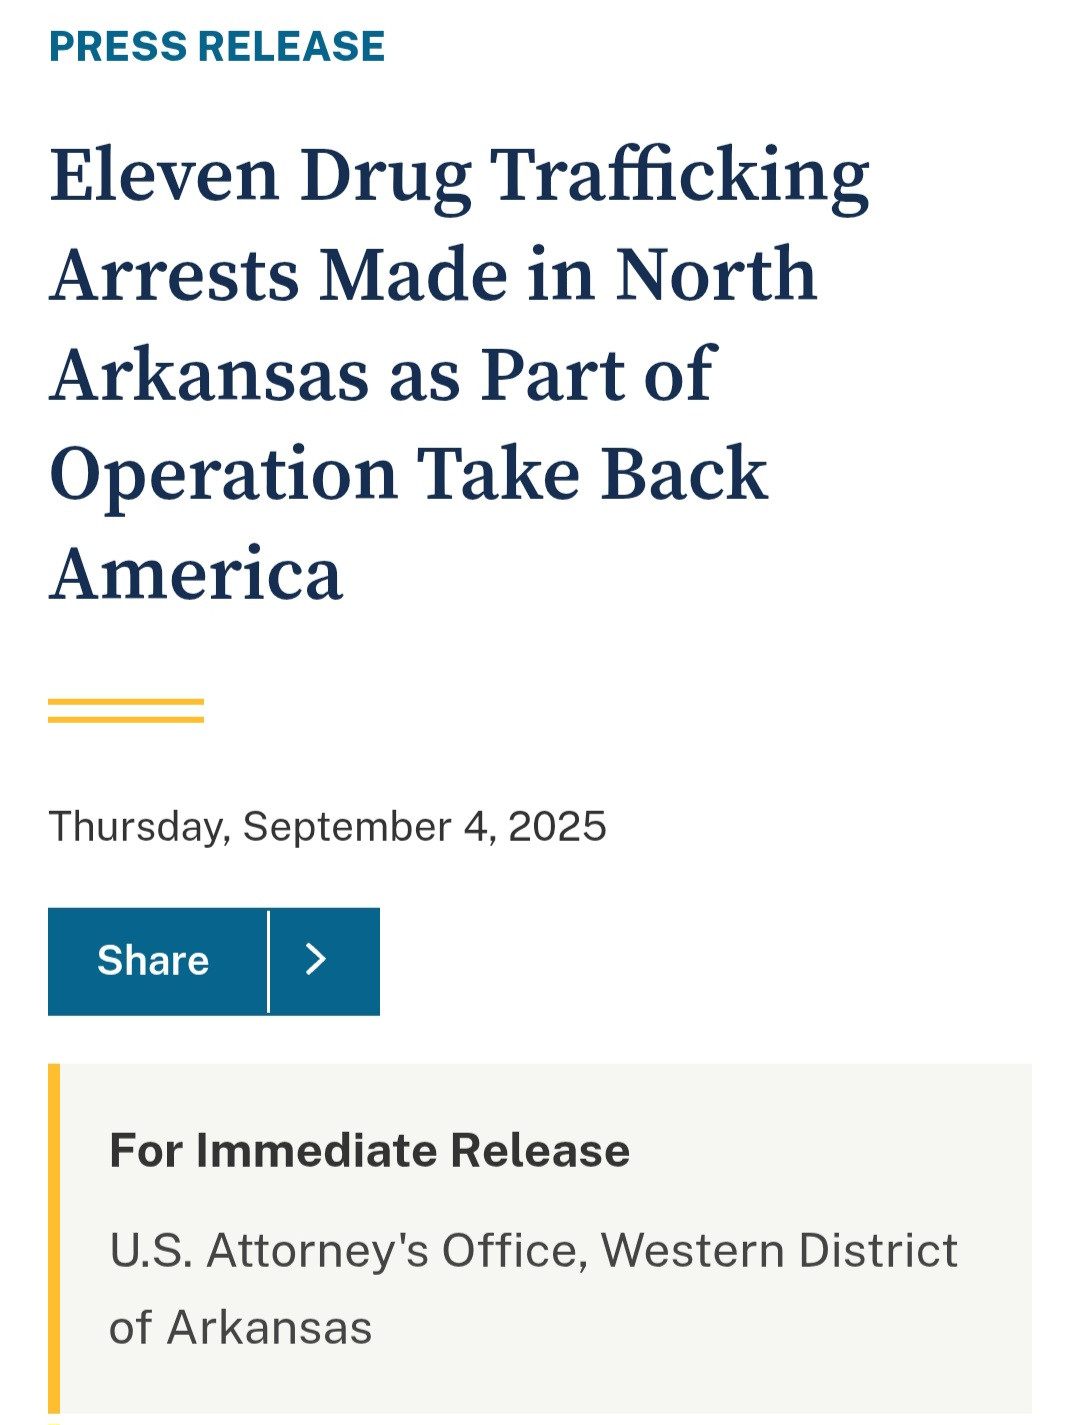Click the headline line 'Arrests Made in North'

[433, 276]
